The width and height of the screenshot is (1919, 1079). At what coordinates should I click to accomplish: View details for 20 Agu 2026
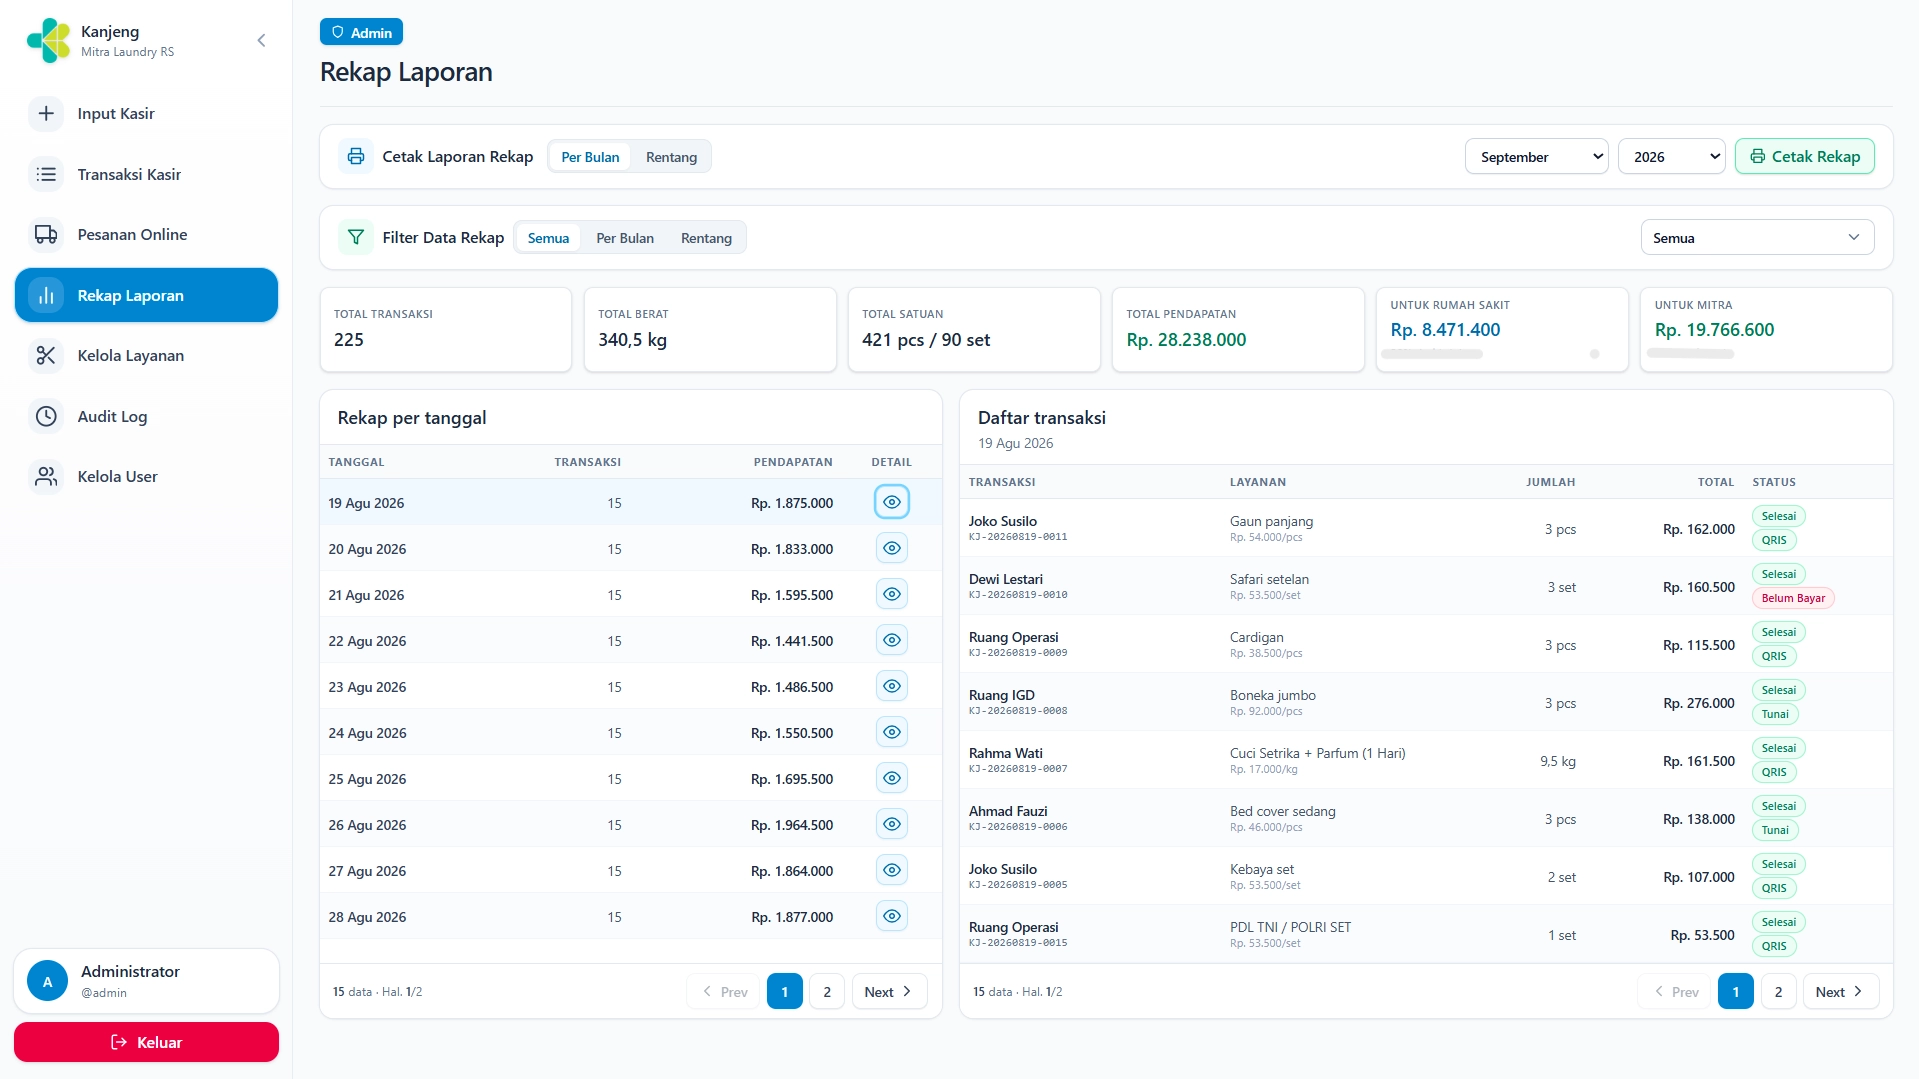click(892, 548)
